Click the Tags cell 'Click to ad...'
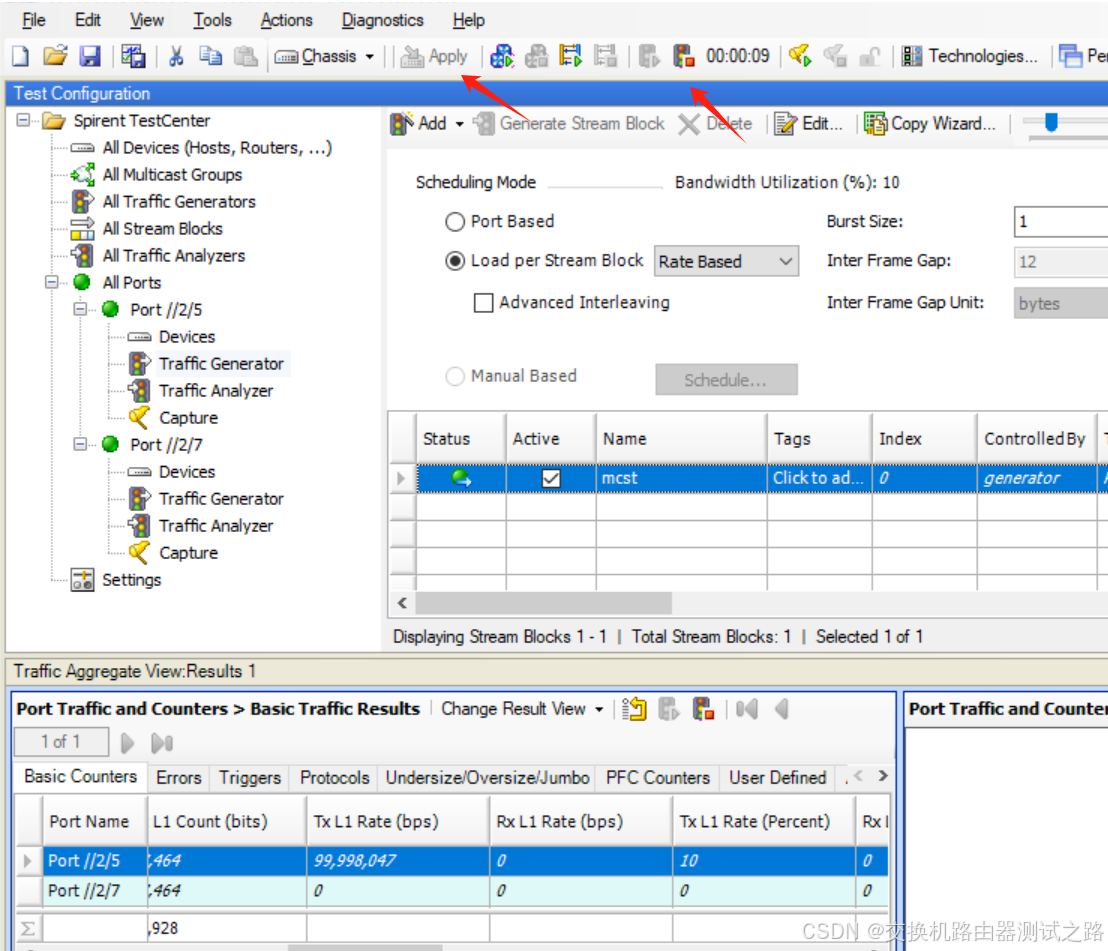 point(819,478)
